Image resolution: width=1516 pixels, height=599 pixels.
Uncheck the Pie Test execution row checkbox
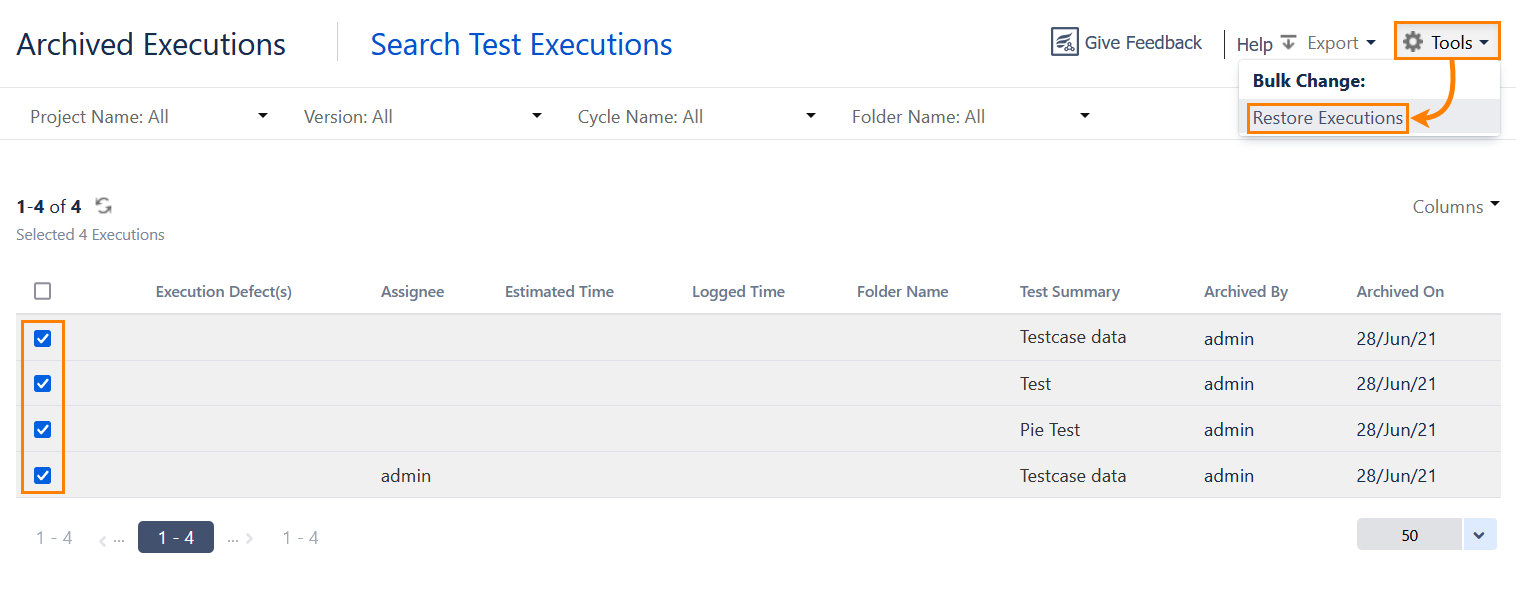point(42,430)
